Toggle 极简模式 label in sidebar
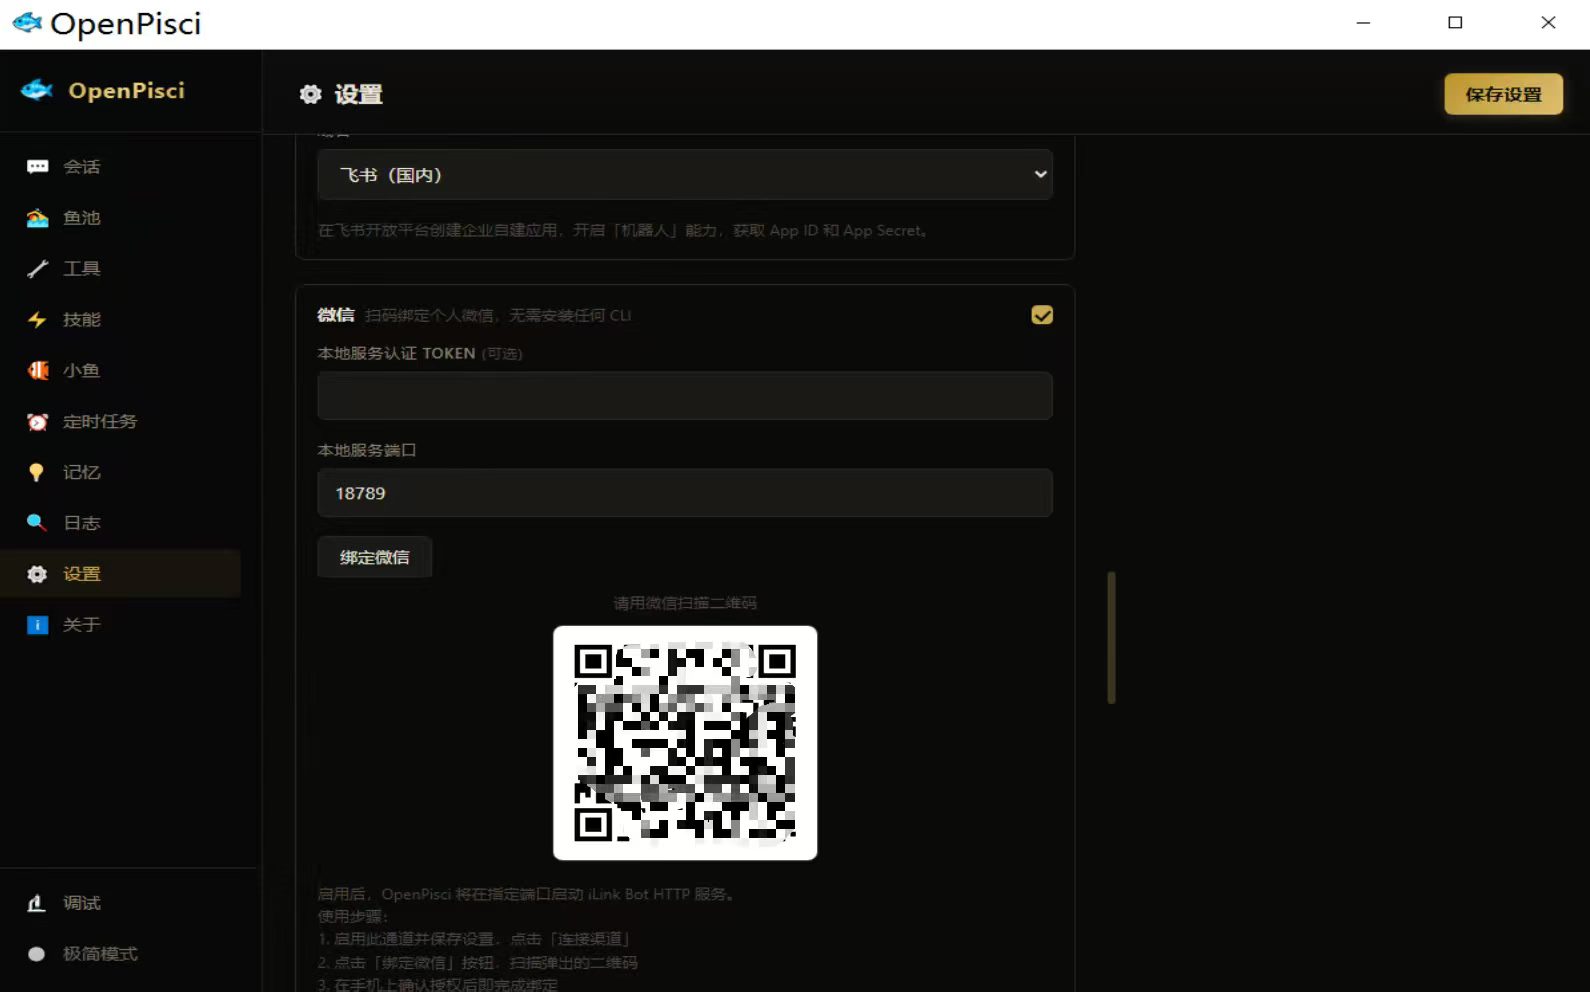1590x992 pixels. [100, 954]
